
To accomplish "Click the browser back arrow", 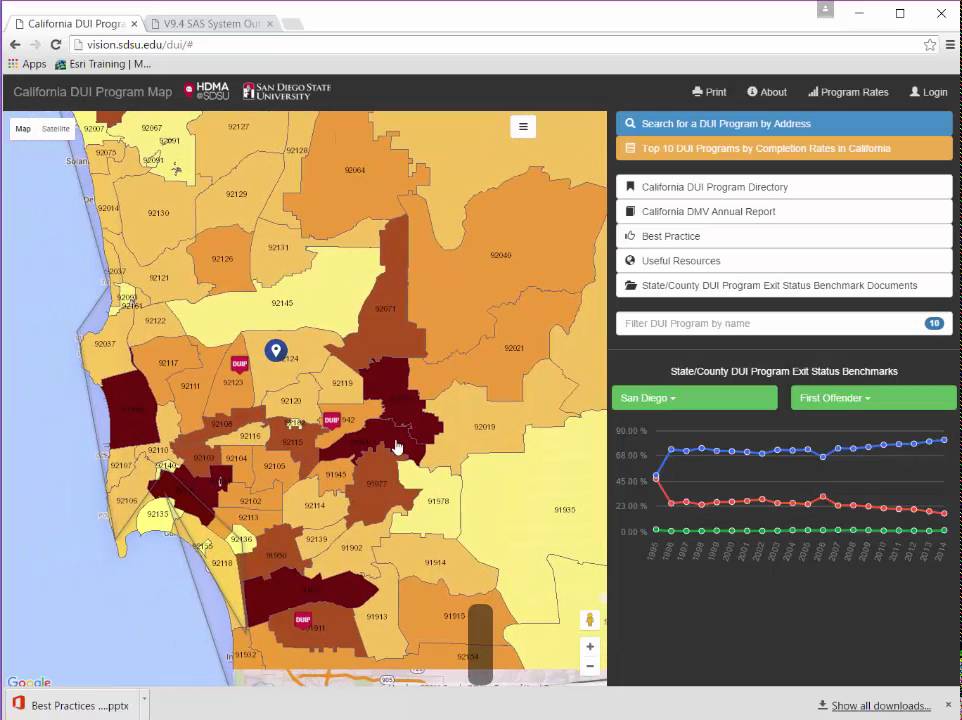I will tap(15, 45).
